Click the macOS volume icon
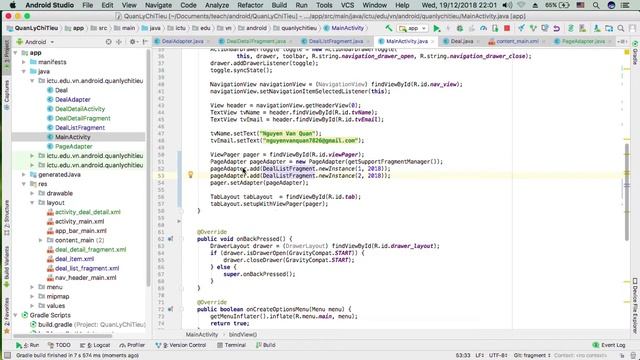This screenshot has height=360, width=640. 507,5
